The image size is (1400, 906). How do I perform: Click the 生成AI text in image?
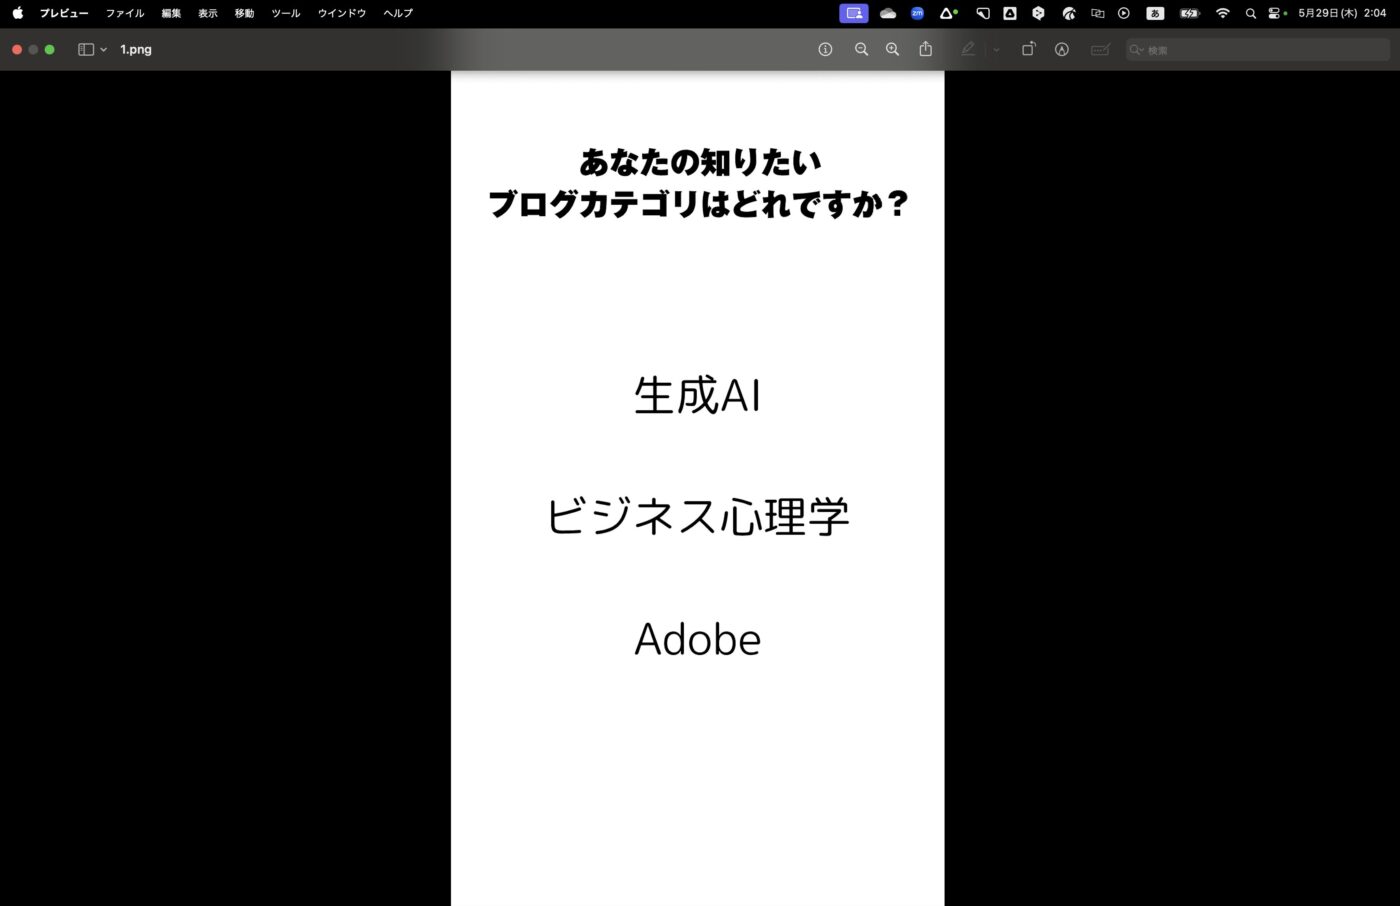pyautogui.click(x=698, y=395)
